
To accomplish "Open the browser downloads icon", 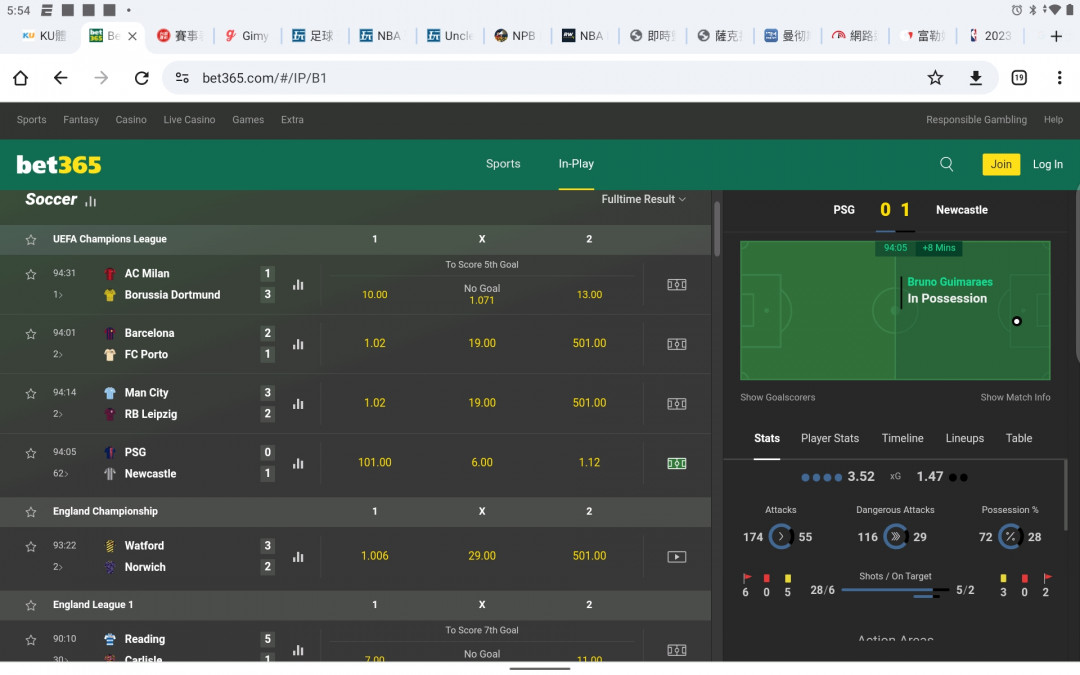I will [x=975, y=78].
